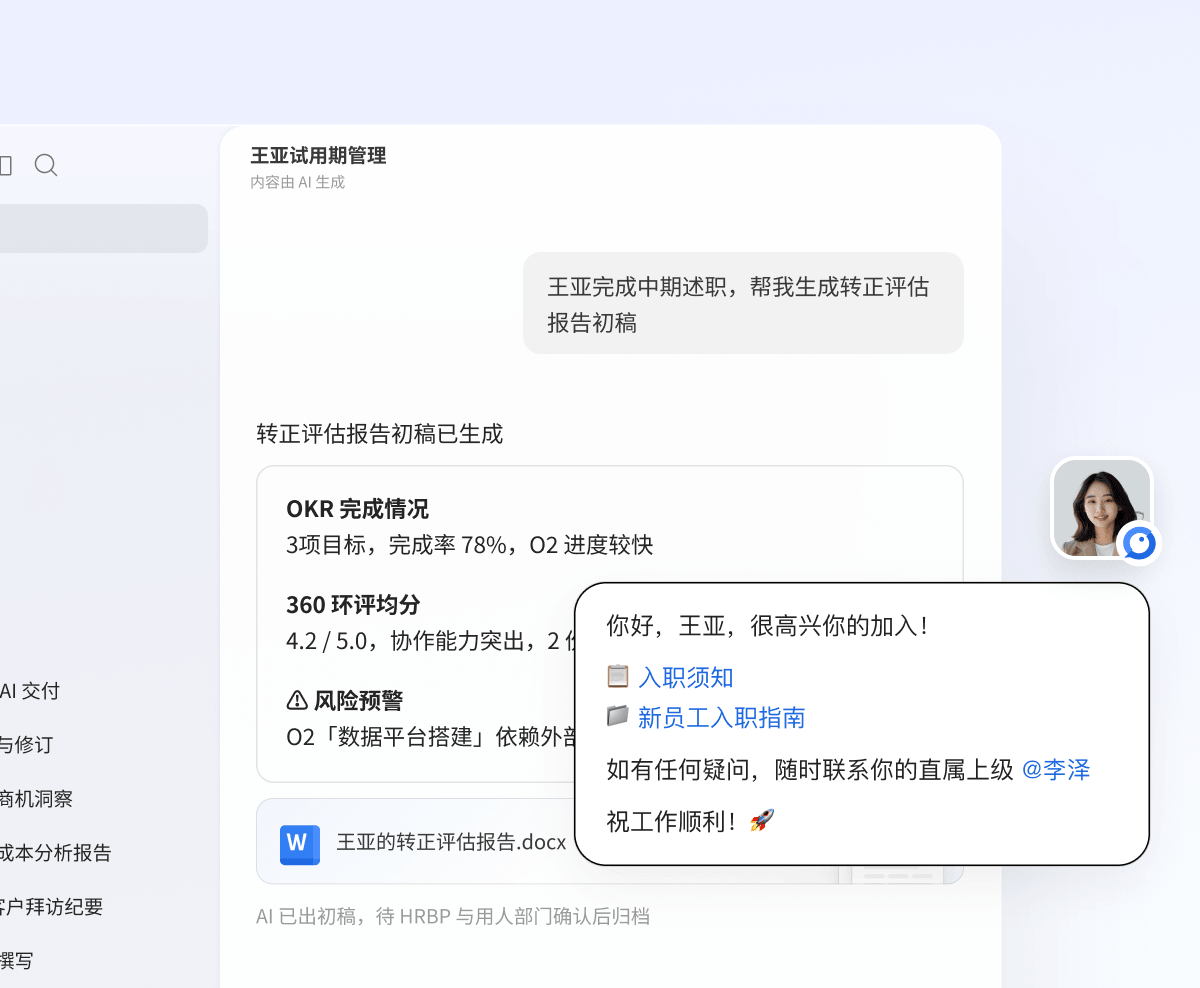Open the sidebar item ending with 户拜访纪要
The width and height of the screenshot is (1200, 988).
coord(51,907)
